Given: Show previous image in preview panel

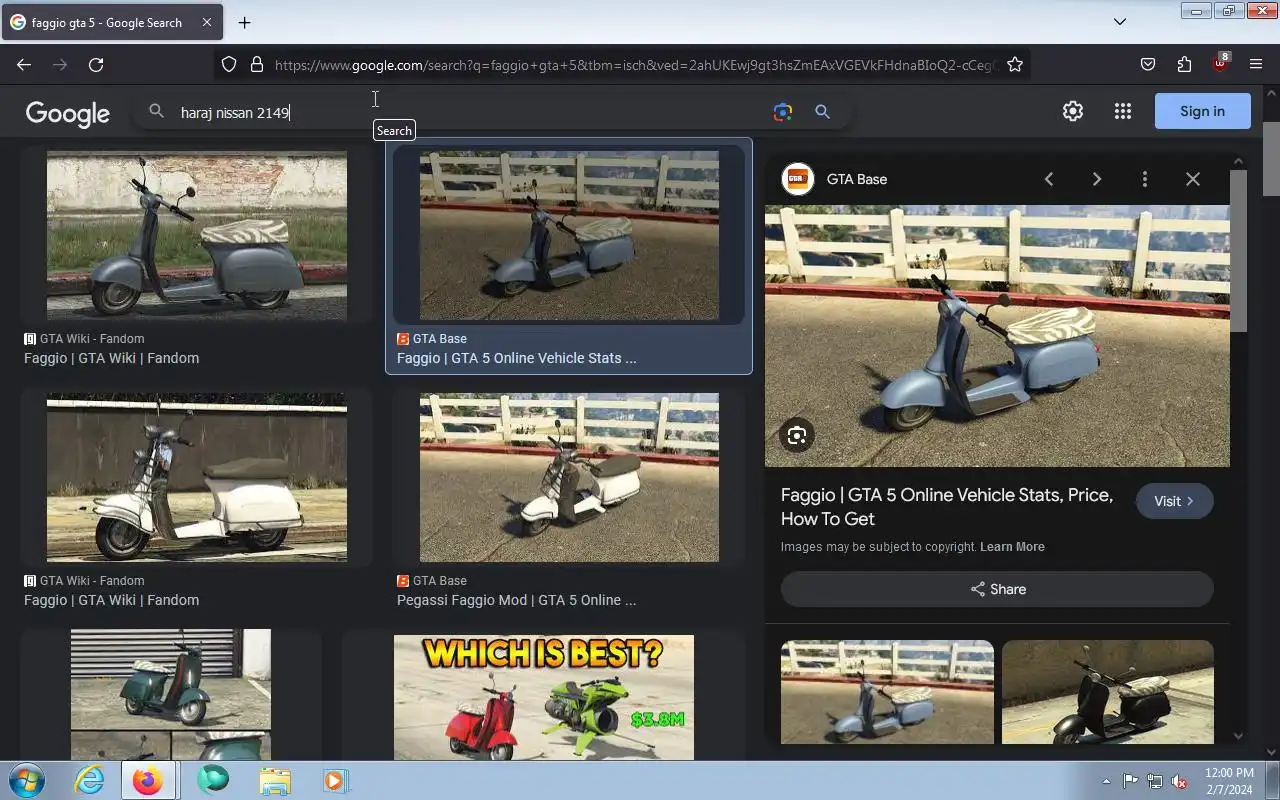Looking at the screenshot, I should (x=1049, y=179).
